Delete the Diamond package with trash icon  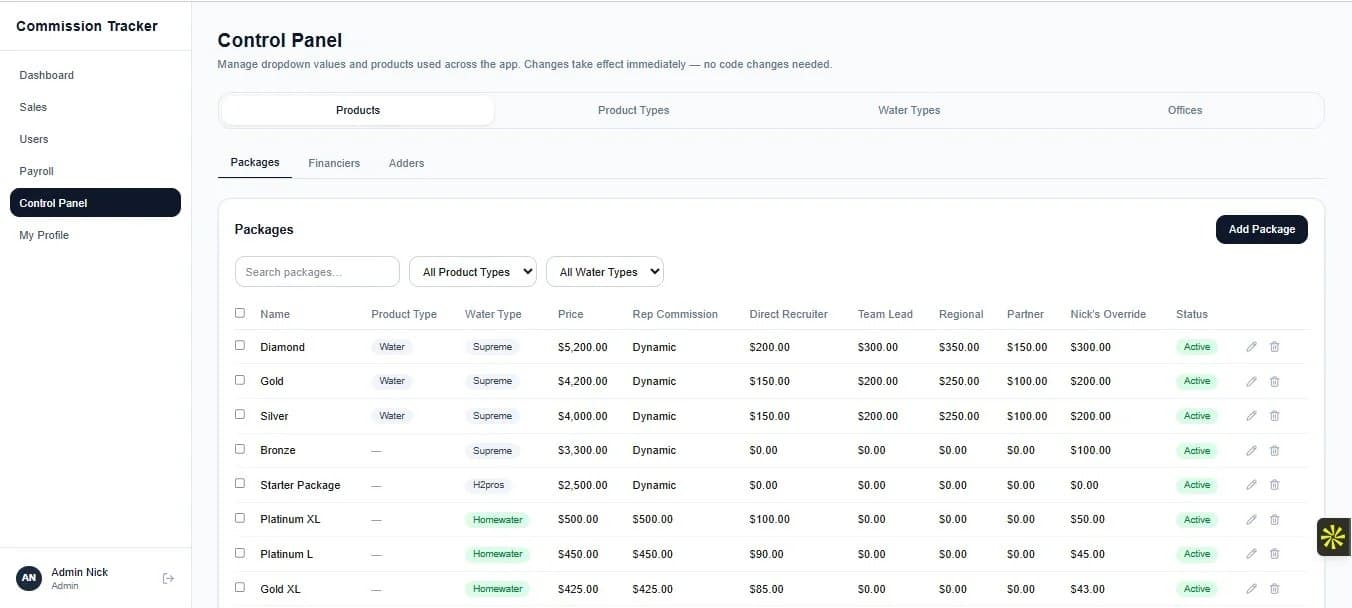coord(1274,347)
